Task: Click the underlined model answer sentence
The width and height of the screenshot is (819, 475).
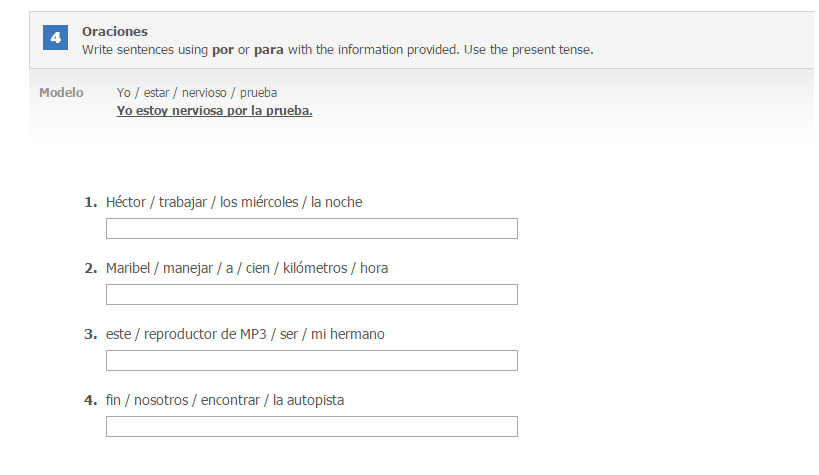Action: [x=214, y=111]
